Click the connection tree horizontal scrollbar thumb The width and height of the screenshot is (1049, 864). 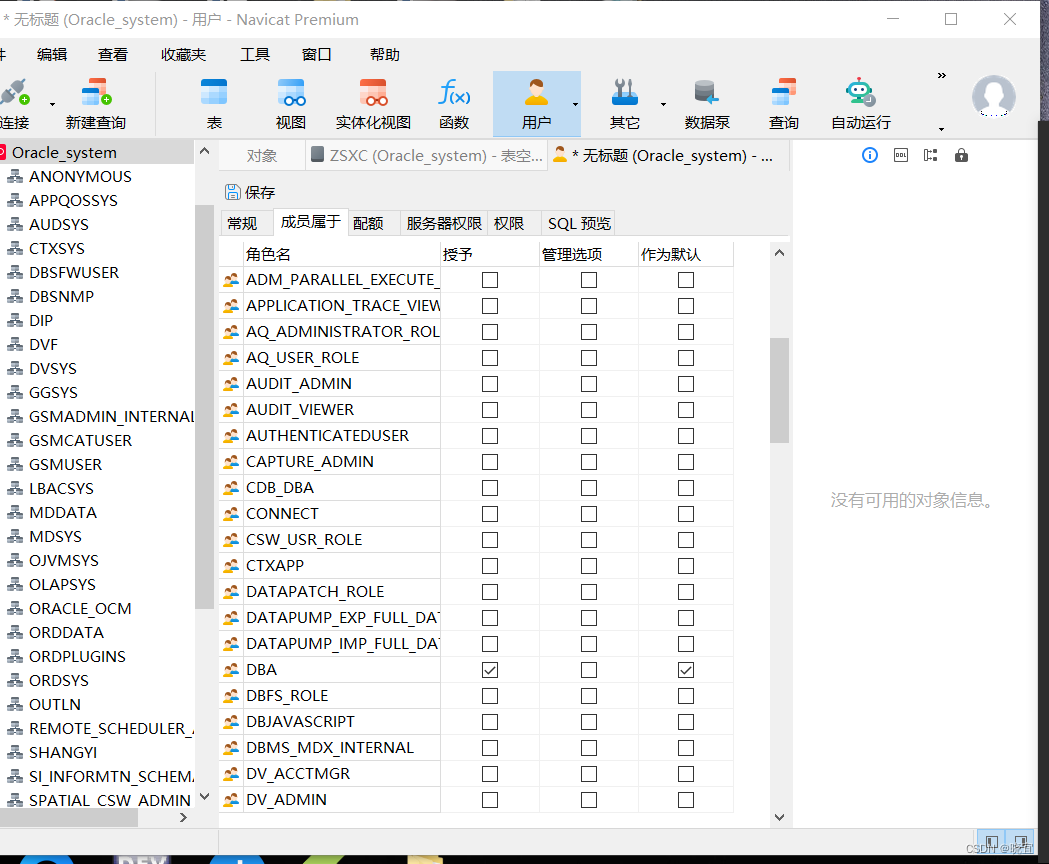click(69, 817)
